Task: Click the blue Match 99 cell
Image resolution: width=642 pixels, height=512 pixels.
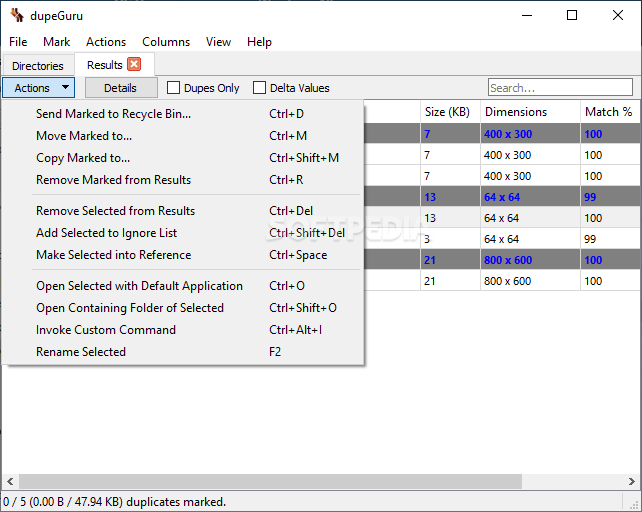Action: 610,197
